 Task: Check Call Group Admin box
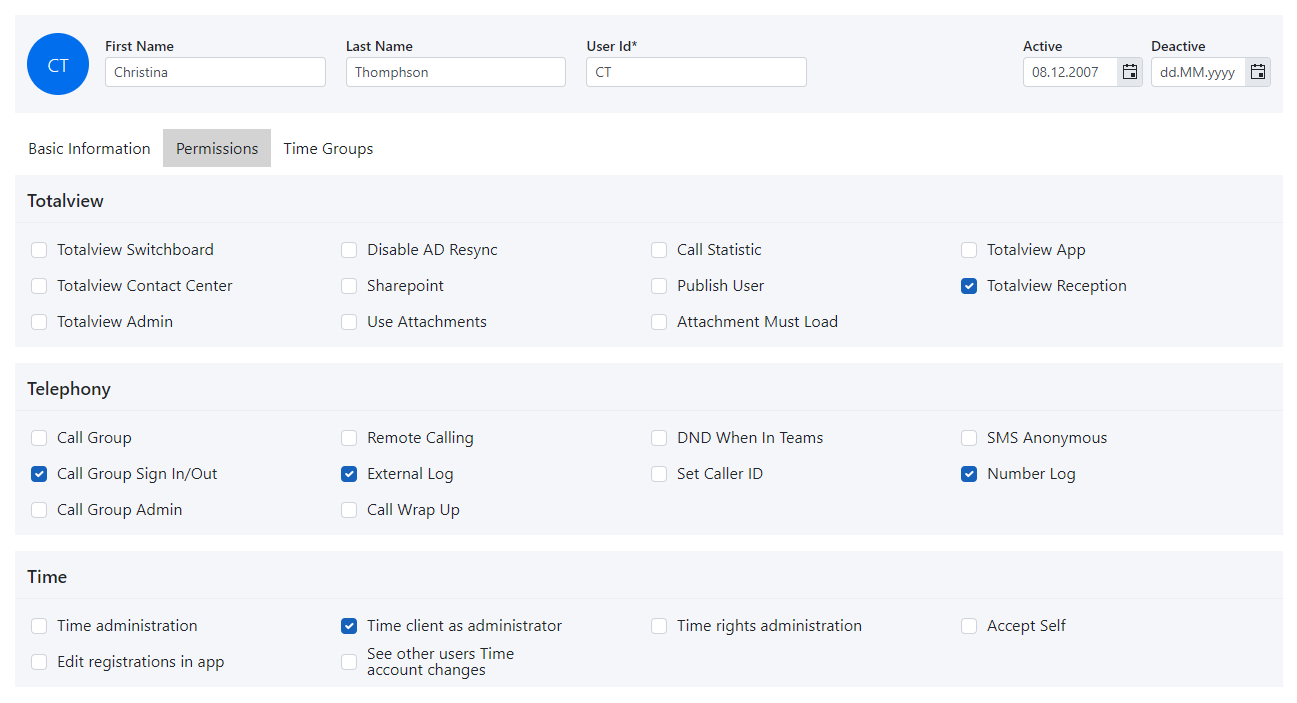(39, 510)
